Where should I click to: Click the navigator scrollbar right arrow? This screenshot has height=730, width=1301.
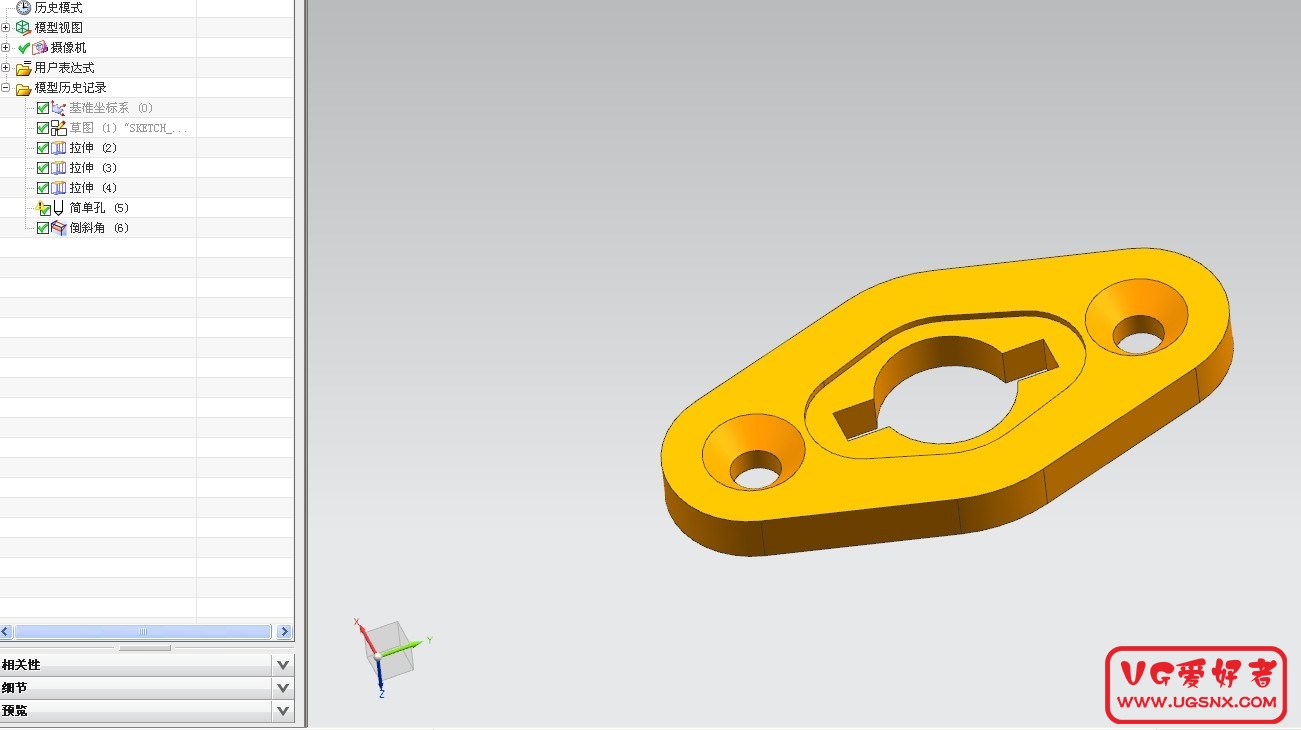click(284, 632)
